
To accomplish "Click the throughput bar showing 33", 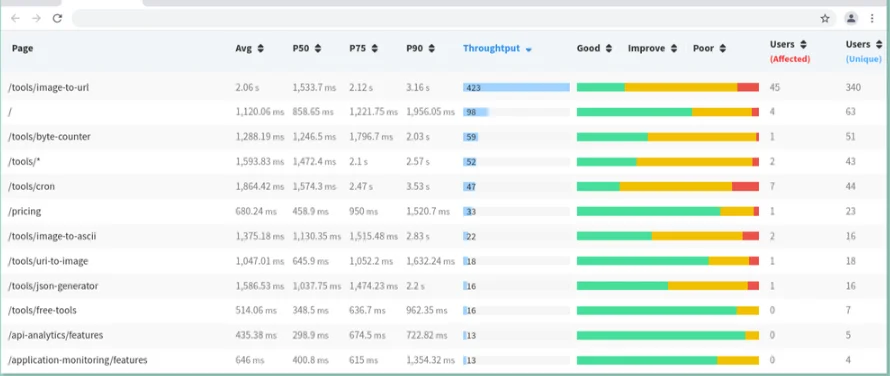I will 516,211.
